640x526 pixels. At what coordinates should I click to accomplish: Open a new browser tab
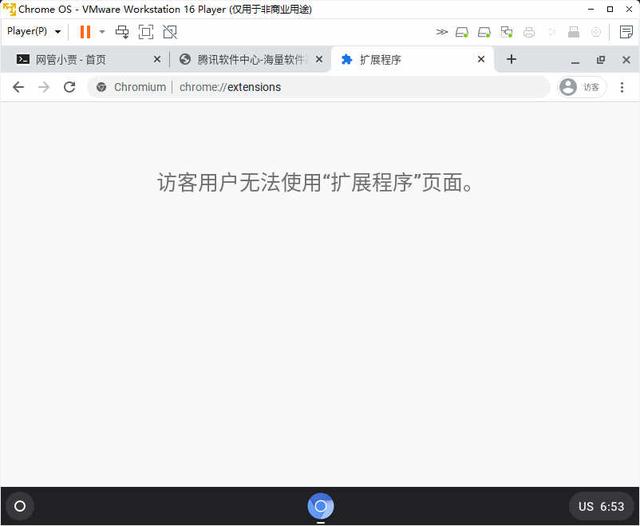(511, 60)
